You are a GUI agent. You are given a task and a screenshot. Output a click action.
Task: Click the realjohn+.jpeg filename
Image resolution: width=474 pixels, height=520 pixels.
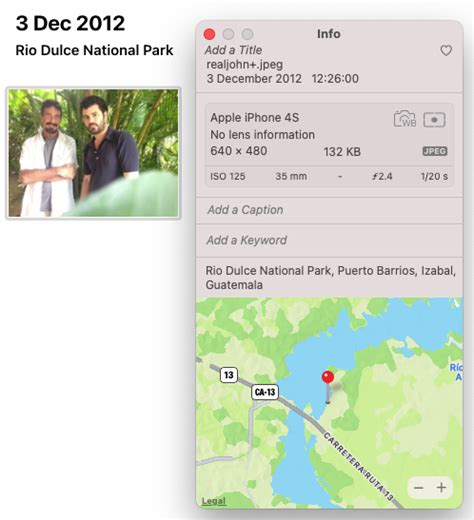pos(245,64)
